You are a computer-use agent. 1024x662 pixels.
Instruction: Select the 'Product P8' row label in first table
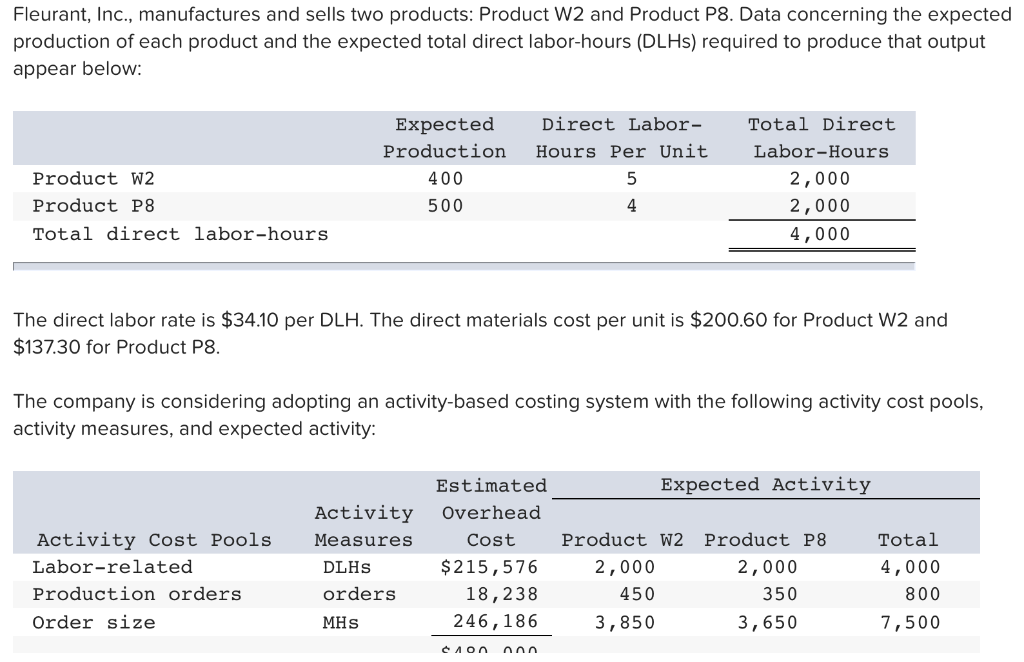pos(93,206)
